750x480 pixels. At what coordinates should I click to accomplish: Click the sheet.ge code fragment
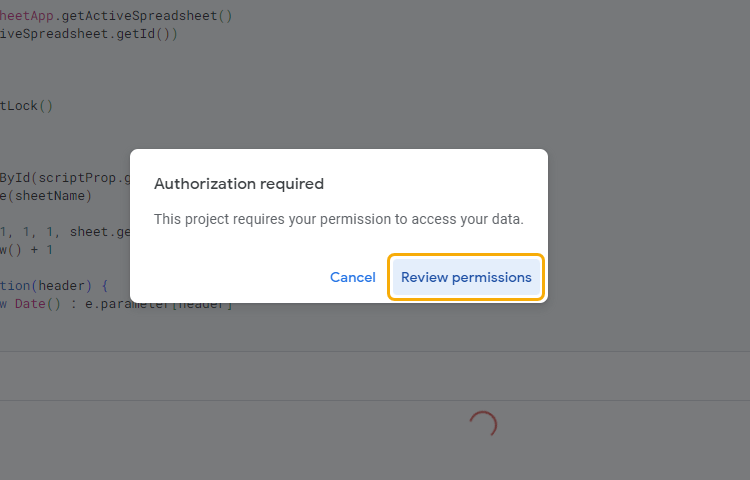click(x=100, y=232)
